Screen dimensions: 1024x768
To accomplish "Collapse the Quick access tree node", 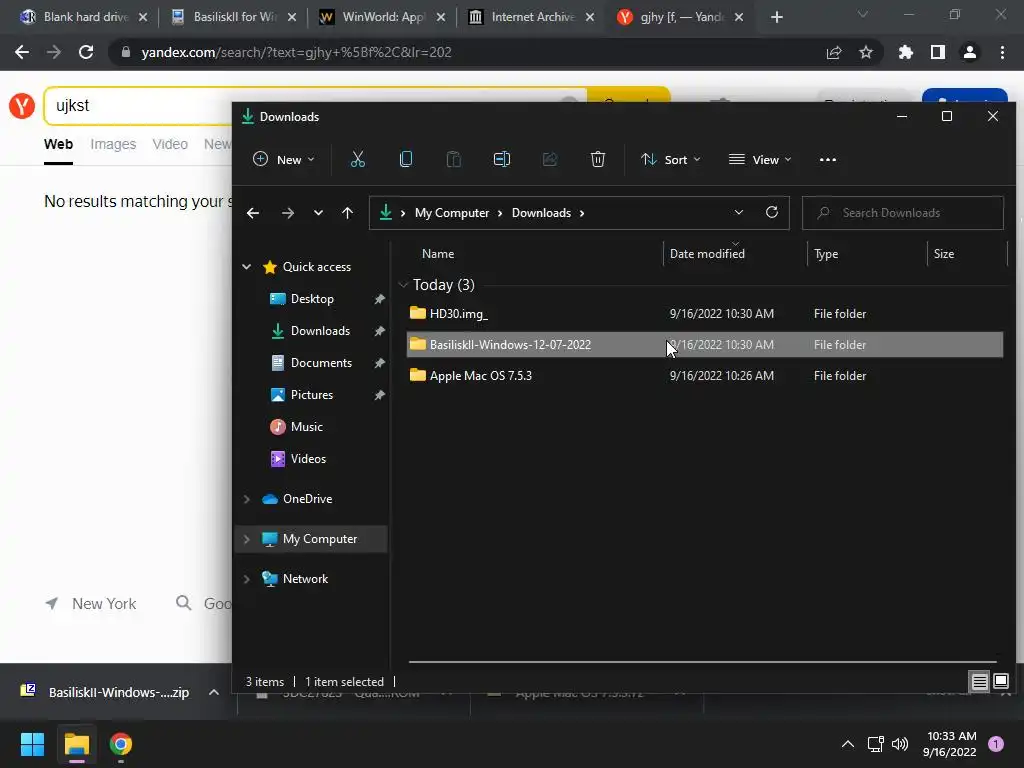I will [x=247, y=266].
